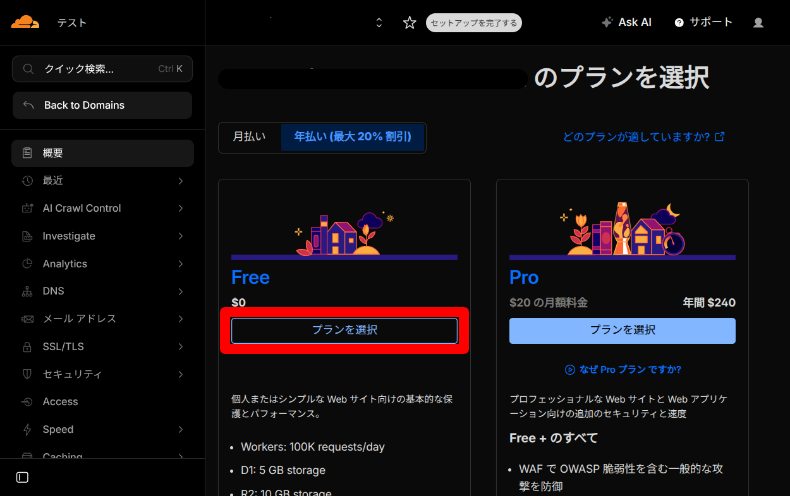Switch billing to 年払い (最大 20% 割引)

tap(352, 137)
